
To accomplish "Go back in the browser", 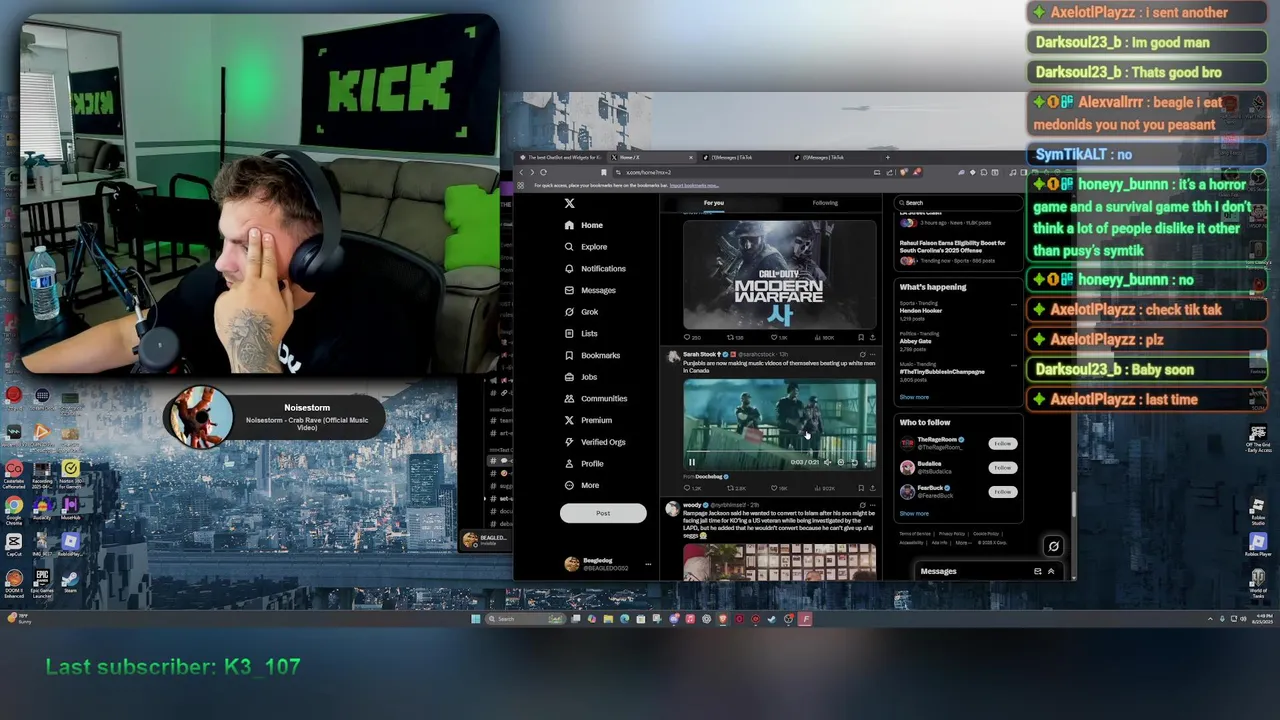I will point(521,172).
